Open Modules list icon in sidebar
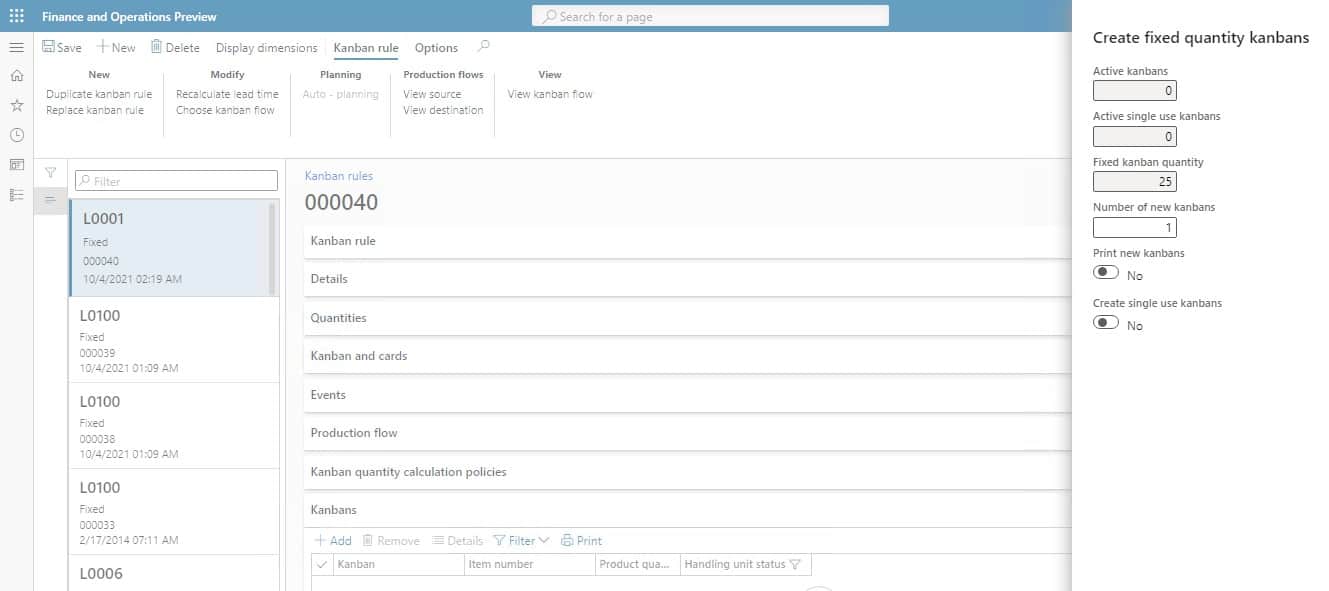This screenshot has width=1329, height=591. (x=16, y=195)
